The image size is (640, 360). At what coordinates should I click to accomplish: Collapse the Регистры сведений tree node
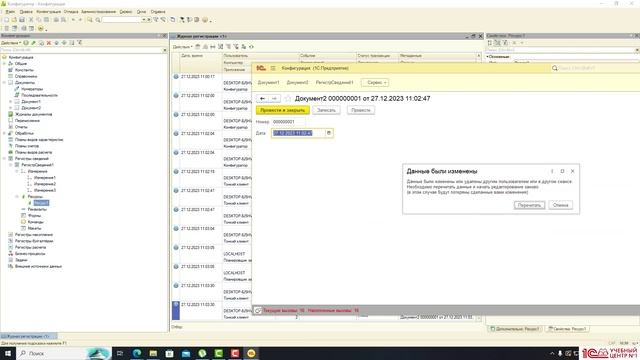pos(4,159)
